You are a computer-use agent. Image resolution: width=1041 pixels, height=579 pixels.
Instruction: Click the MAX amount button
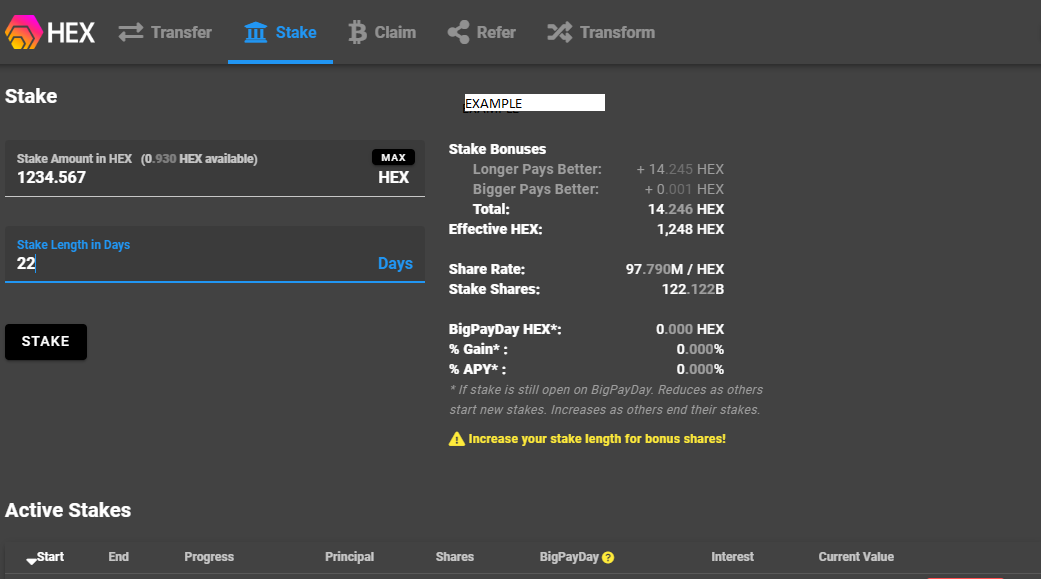pyautogui.click(x=393, y=157)
